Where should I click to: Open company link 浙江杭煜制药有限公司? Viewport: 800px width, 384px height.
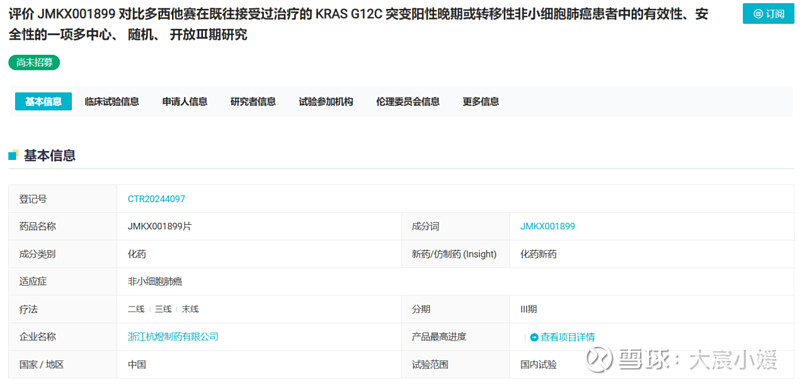(x=173, y=337)
